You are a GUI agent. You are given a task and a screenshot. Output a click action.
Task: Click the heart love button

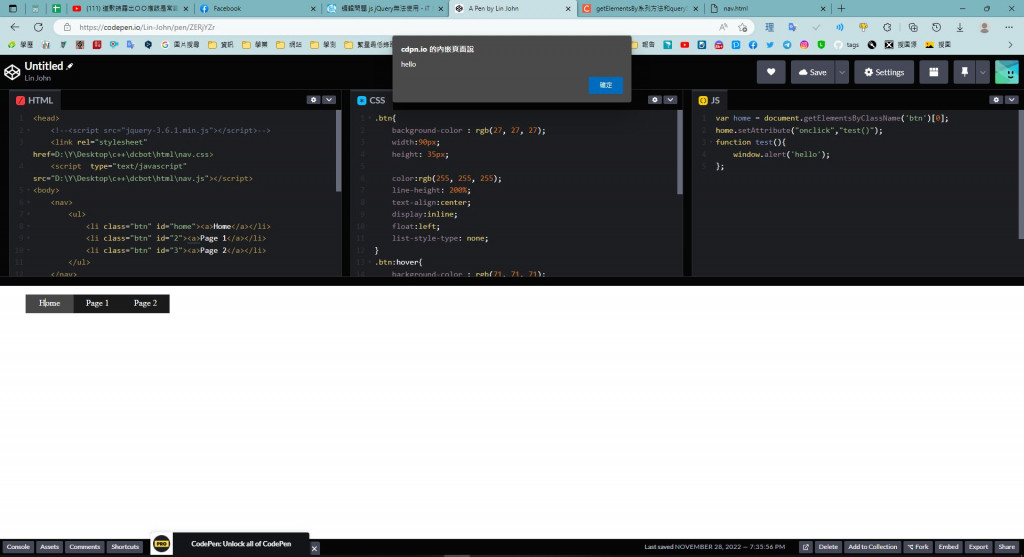coord(771,72)
